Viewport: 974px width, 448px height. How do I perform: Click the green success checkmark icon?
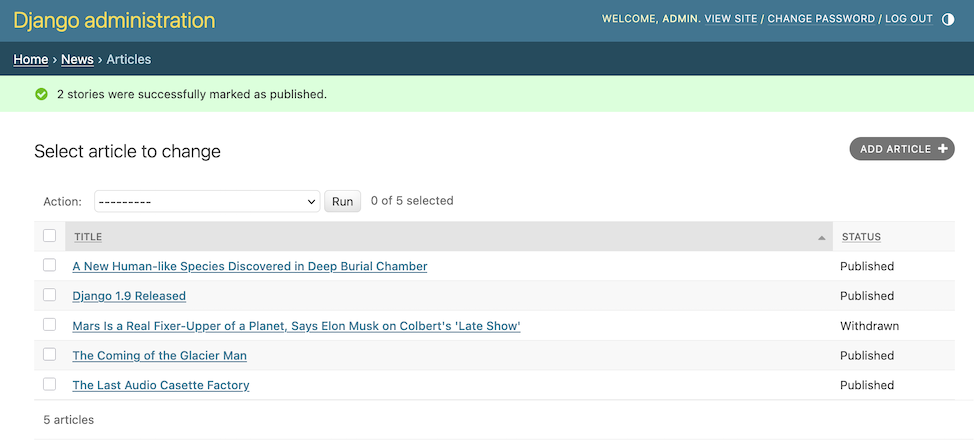point(42,94)
